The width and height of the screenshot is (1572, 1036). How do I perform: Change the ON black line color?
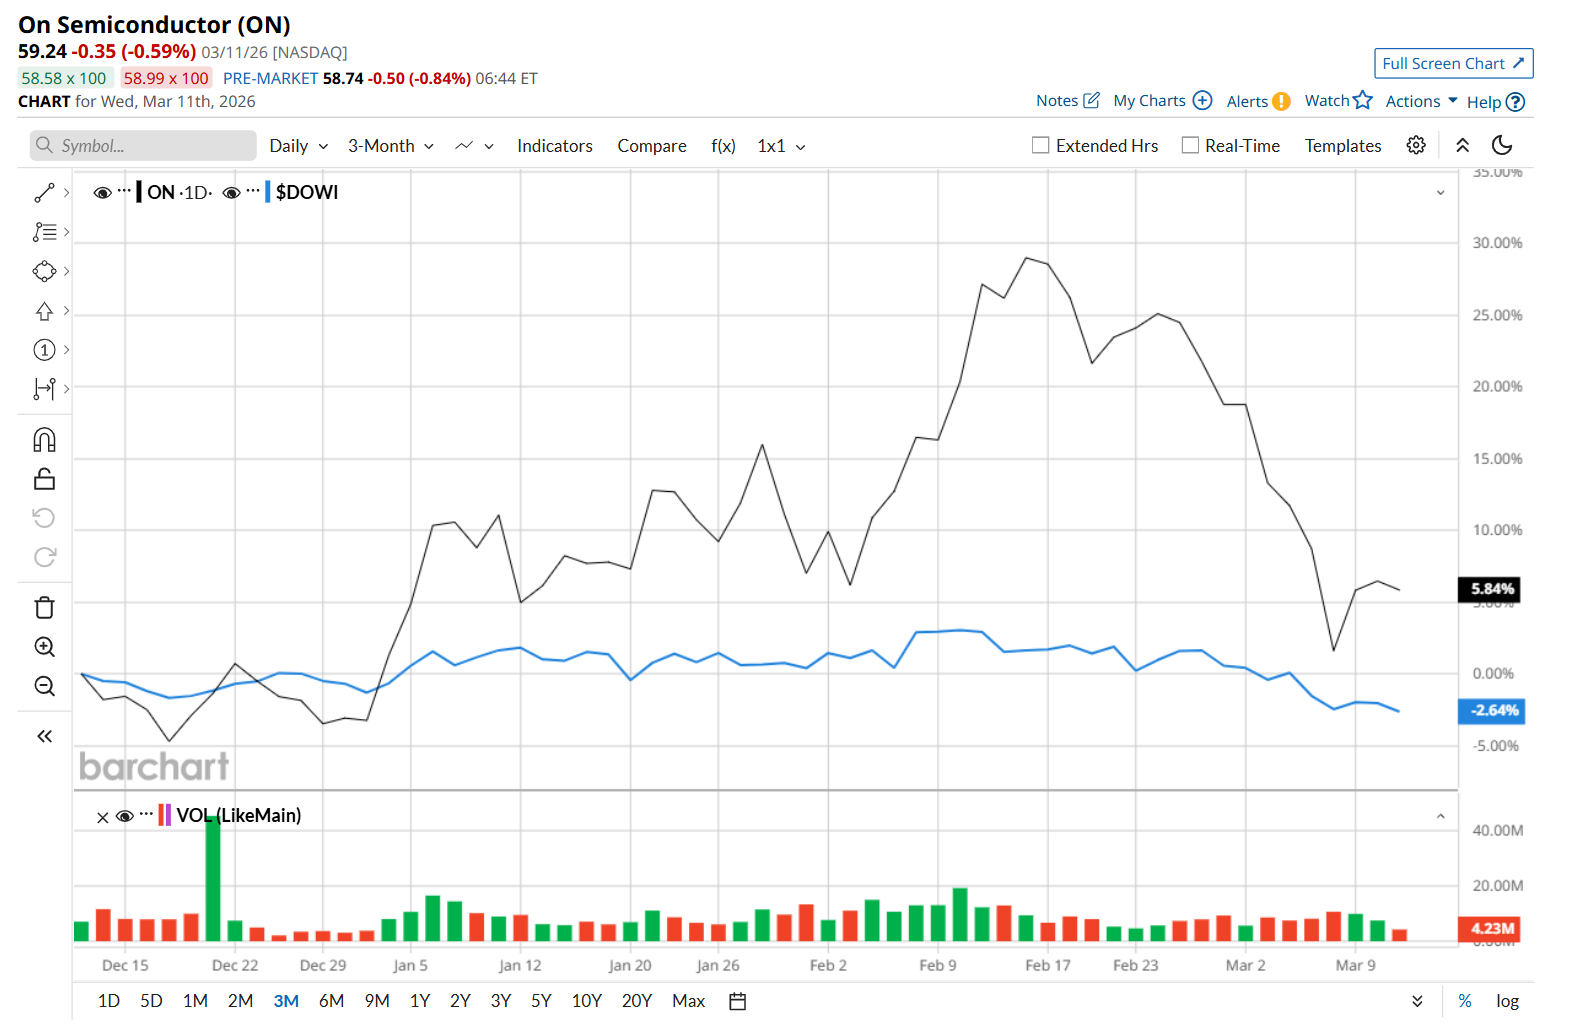(x=139, y=192)
